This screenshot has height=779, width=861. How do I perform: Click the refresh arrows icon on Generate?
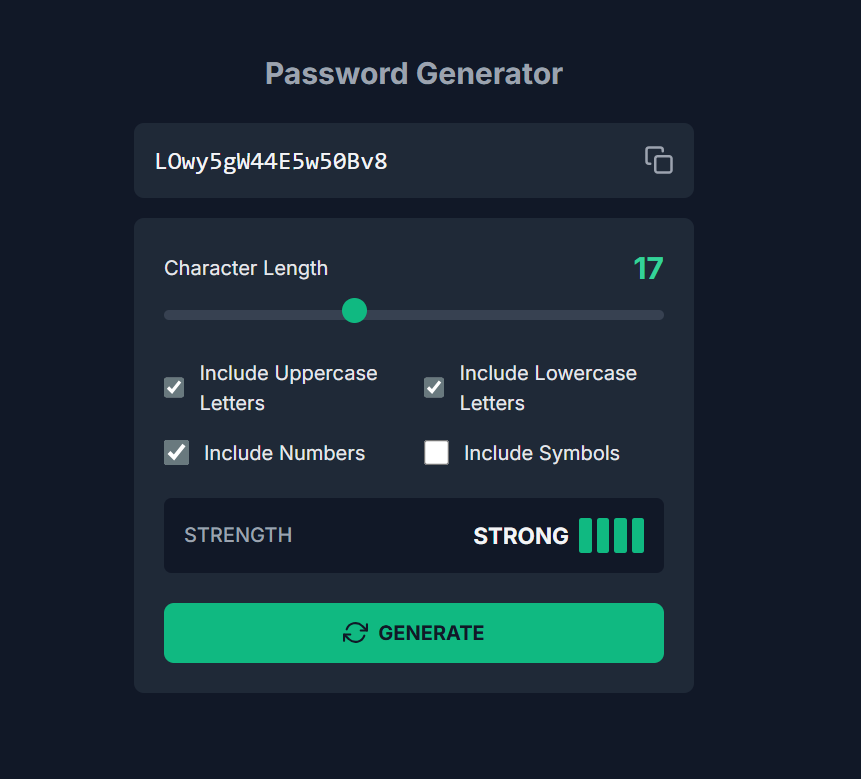355,633
